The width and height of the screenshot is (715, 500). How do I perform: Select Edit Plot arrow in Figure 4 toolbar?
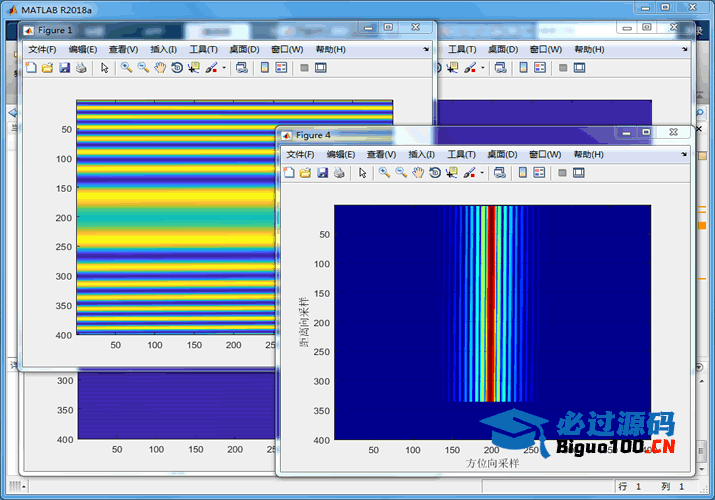[363, 173]
